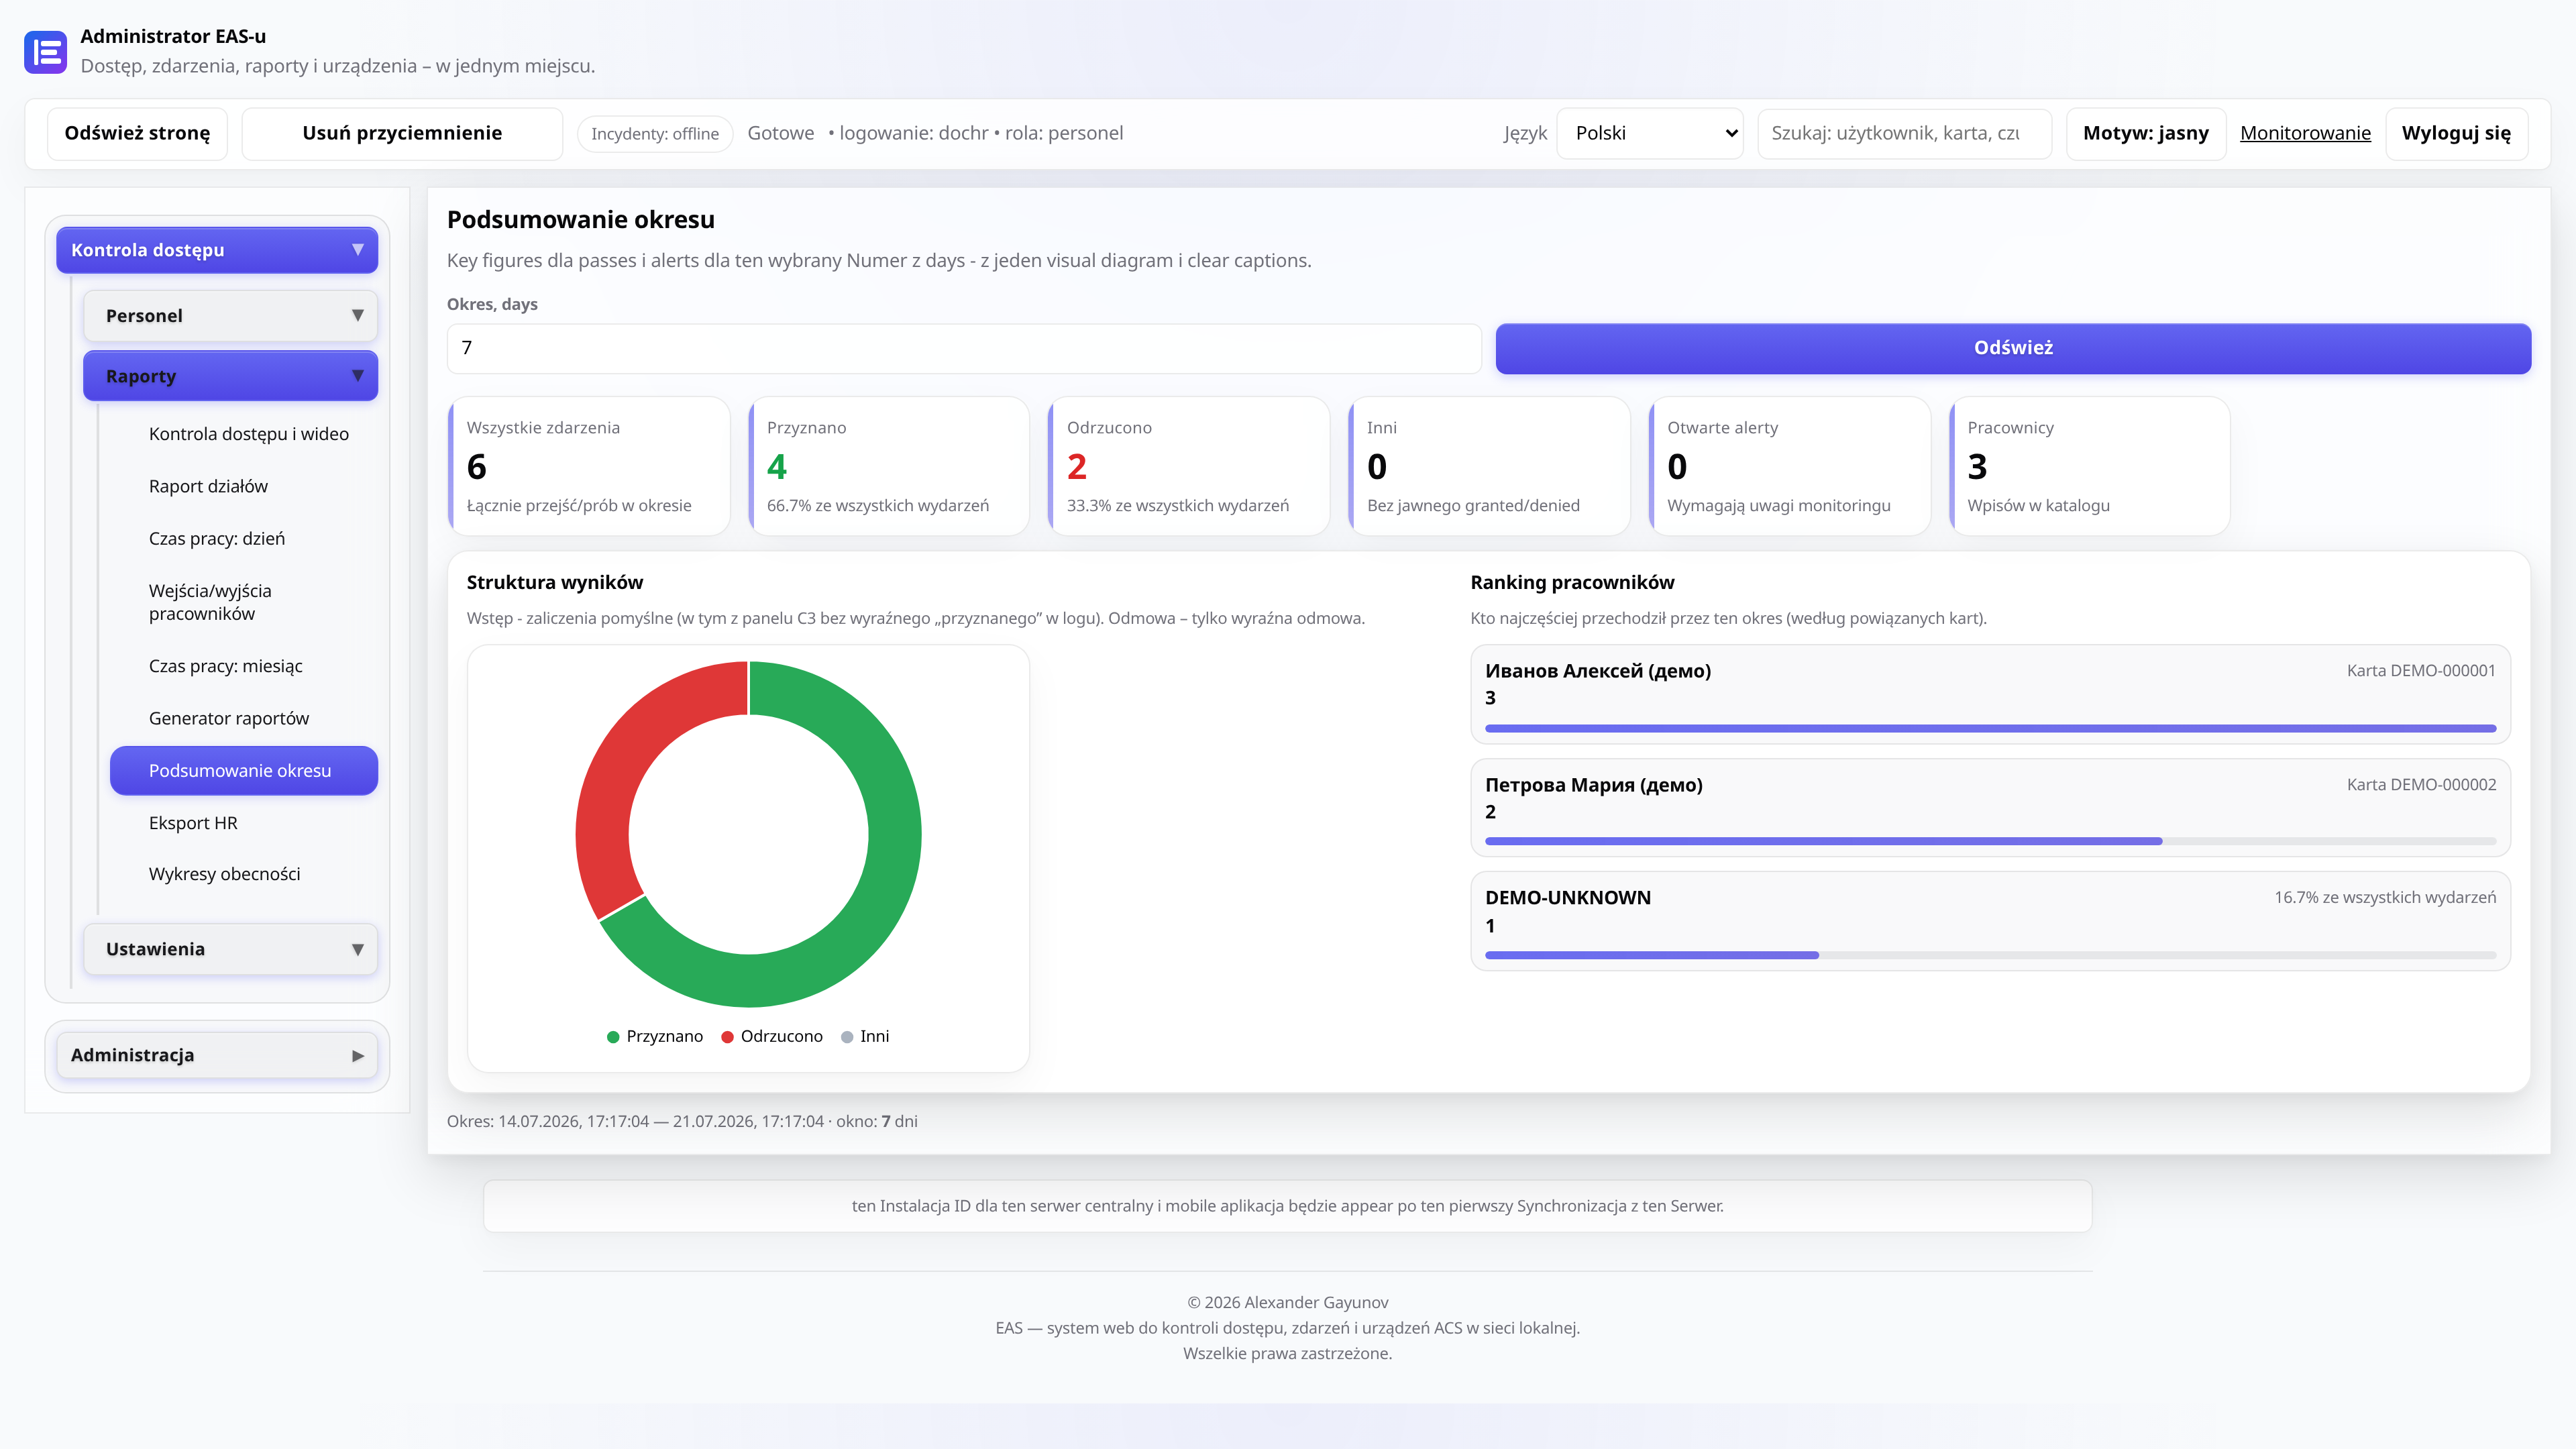The image size is (2576, 1449).
Task: Click Иванов Алексей progress bar
Action: click(1990, 729)
